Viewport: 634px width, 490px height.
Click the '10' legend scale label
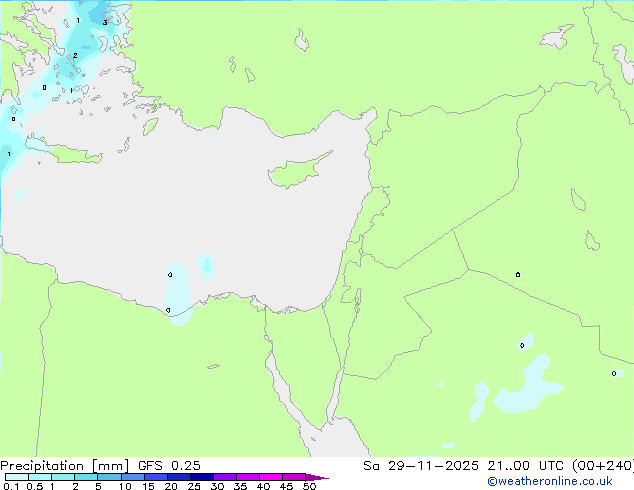(125, 486)
